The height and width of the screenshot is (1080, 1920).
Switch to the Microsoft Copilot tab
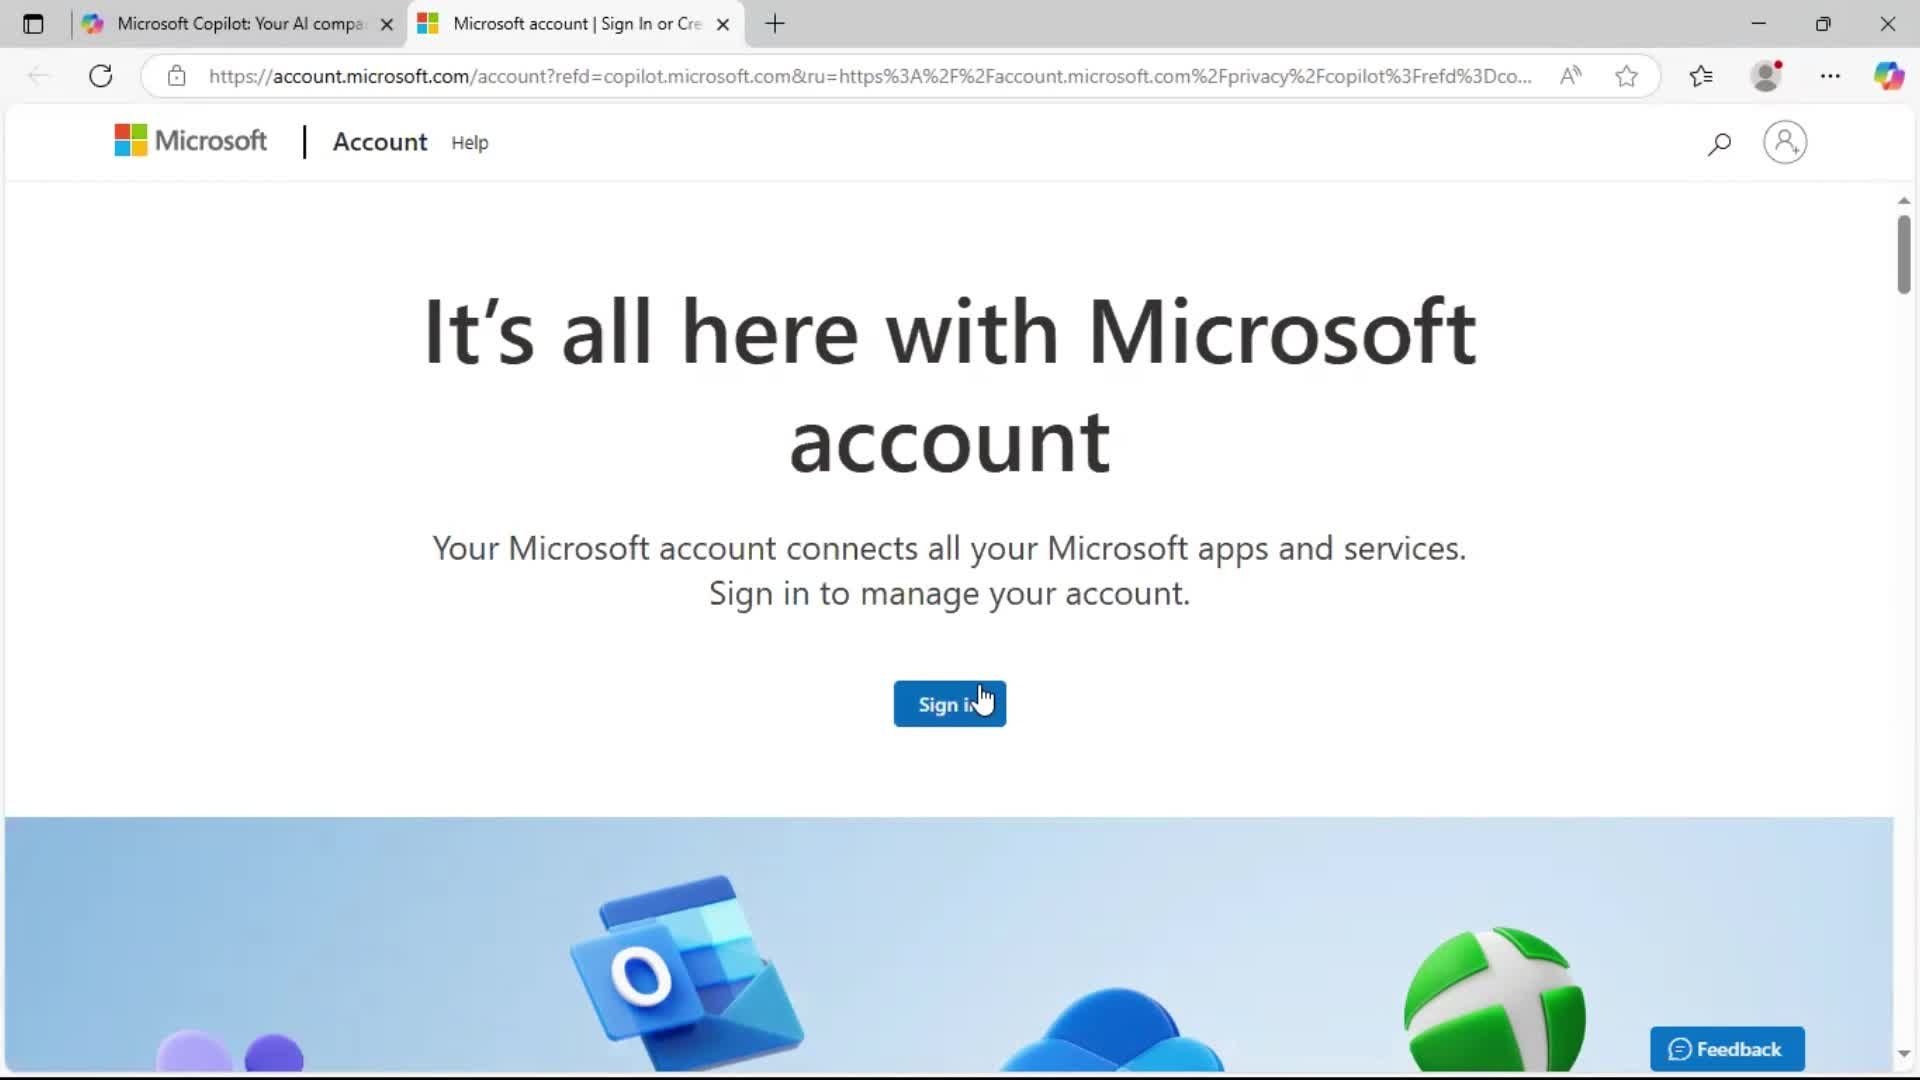(x=238, y=24)
